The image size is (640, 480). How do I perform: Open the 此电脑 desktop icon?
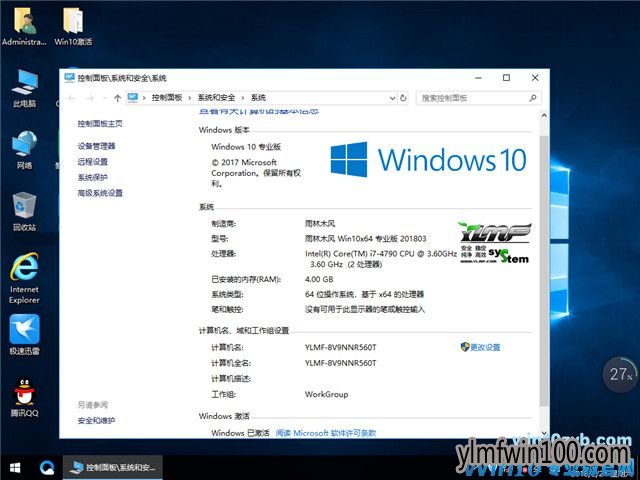24,88
